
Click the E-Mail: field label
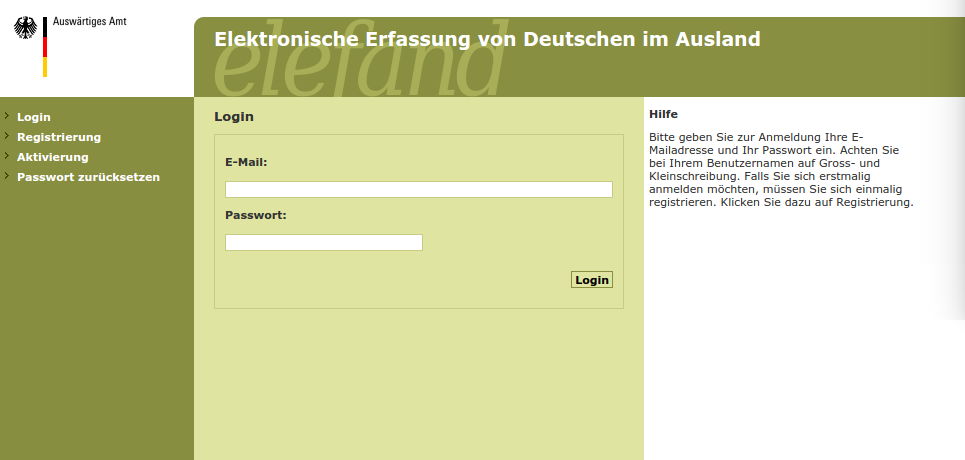(x=246, y=163)
